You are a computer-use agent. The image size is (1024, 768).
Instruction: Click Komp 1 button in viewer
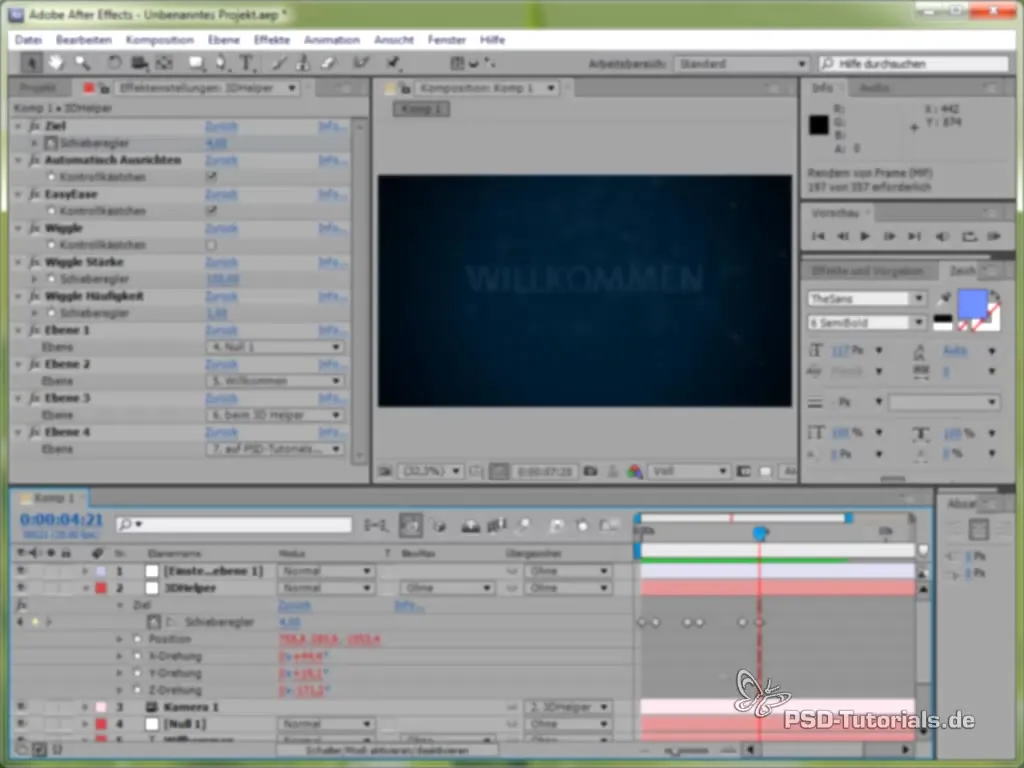[x=421, y=108]
